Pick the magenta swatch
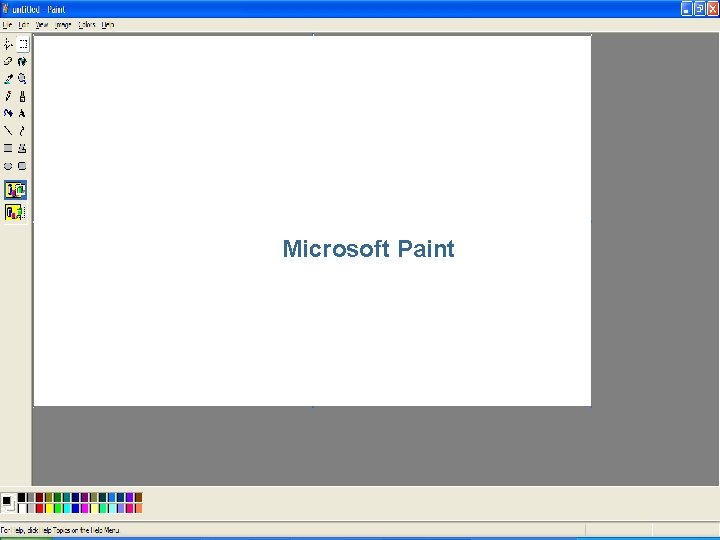 click(84, 508)
